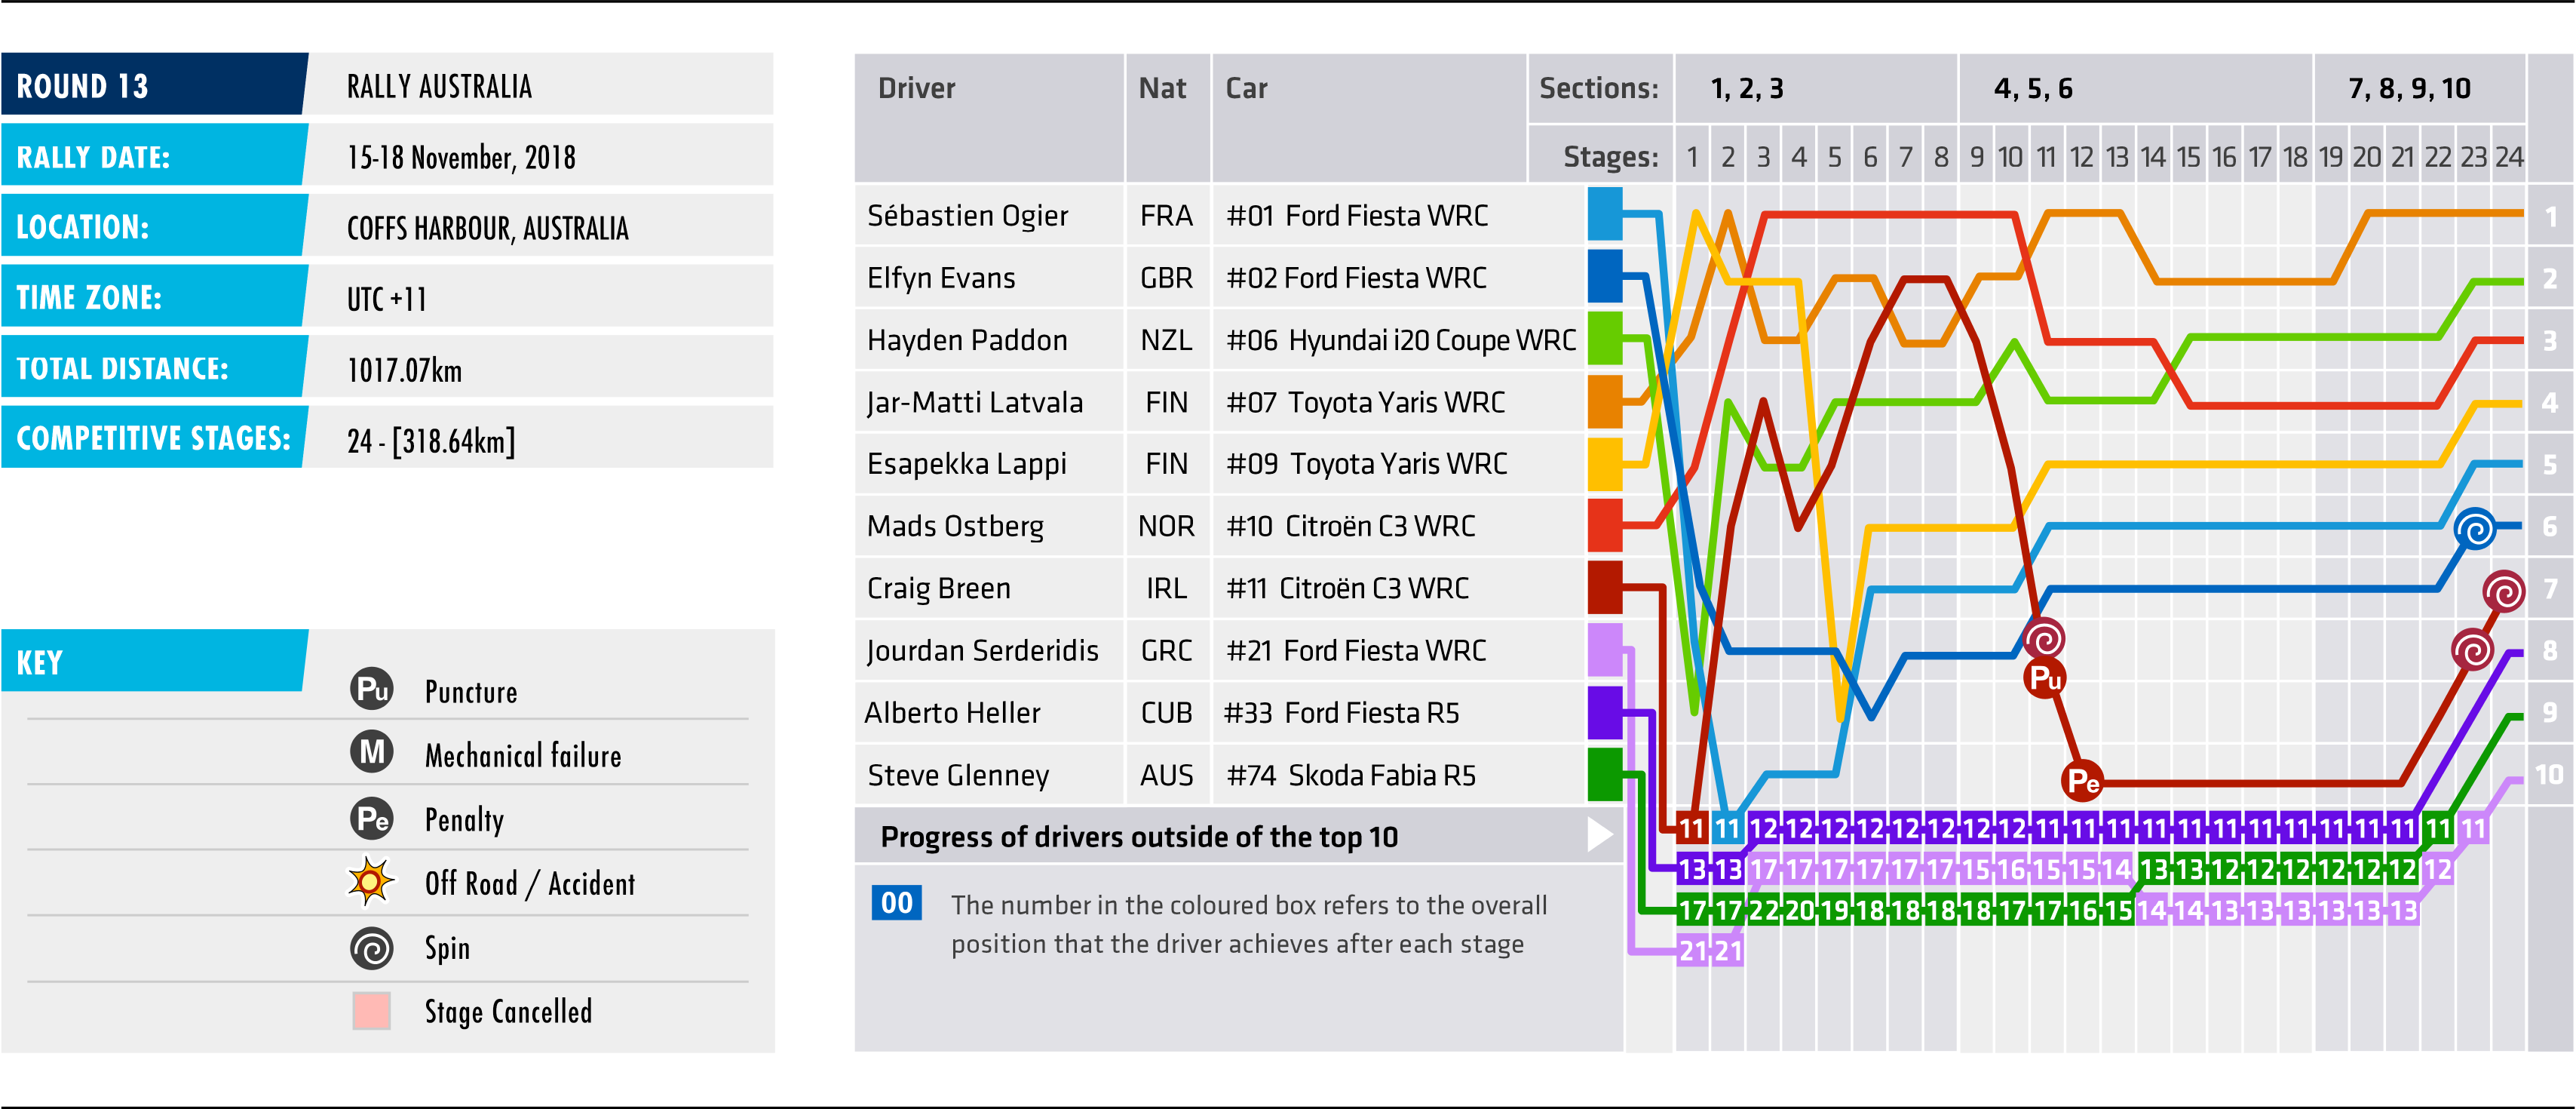Click the green 22 position box
Image resolution: width=2576 pixels, height=1109 pixels.
[x=1764, y=910]
